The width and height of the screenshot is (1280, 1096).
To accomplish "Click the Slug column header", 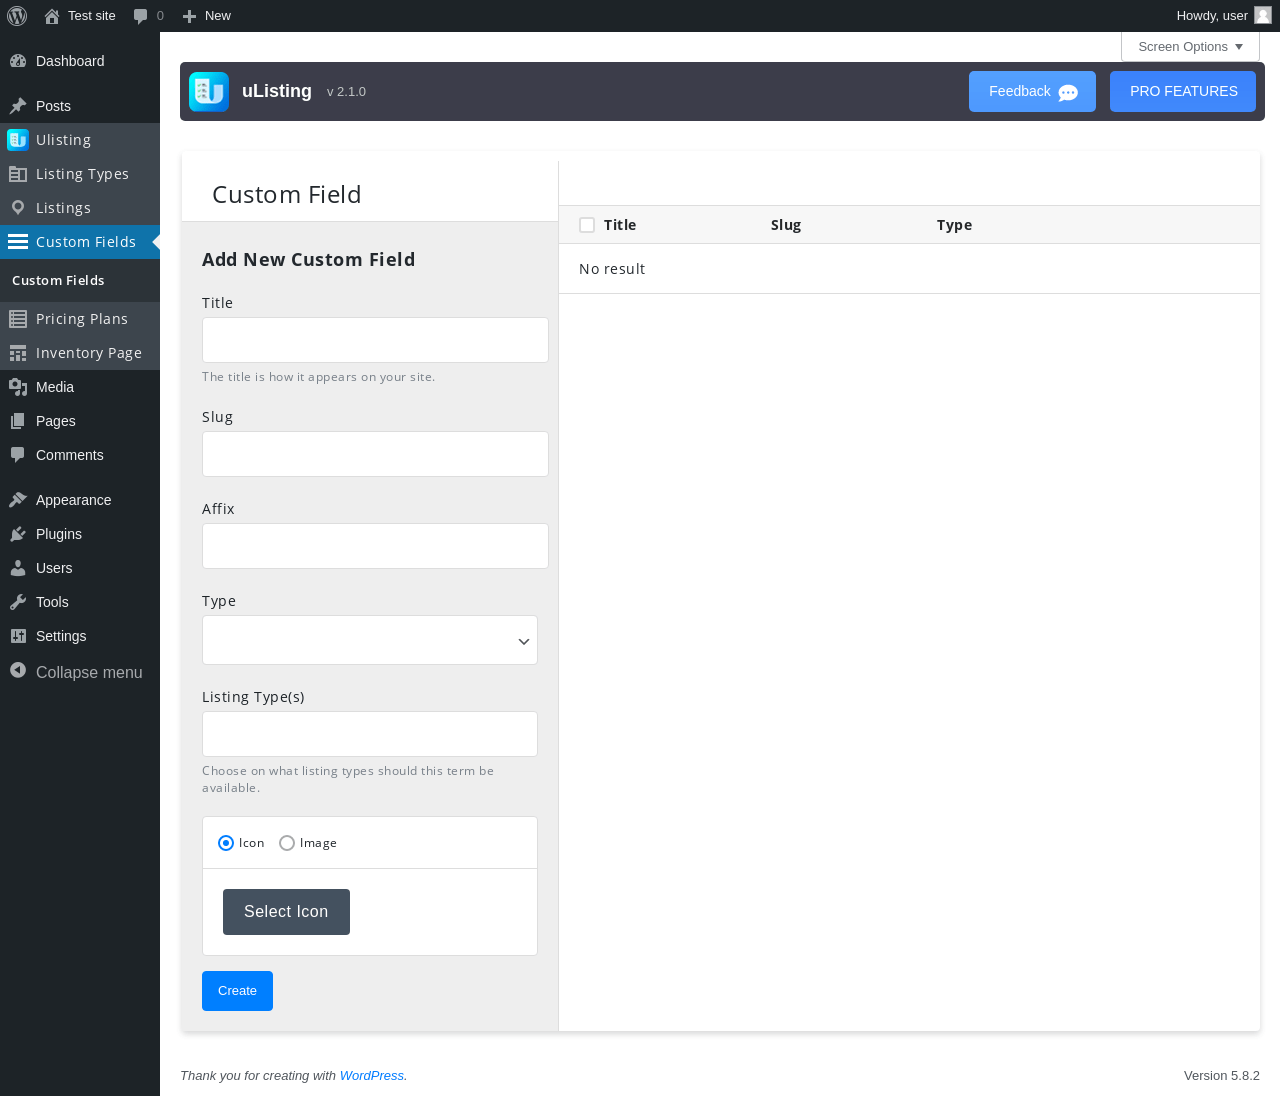I will click(786, 225).
